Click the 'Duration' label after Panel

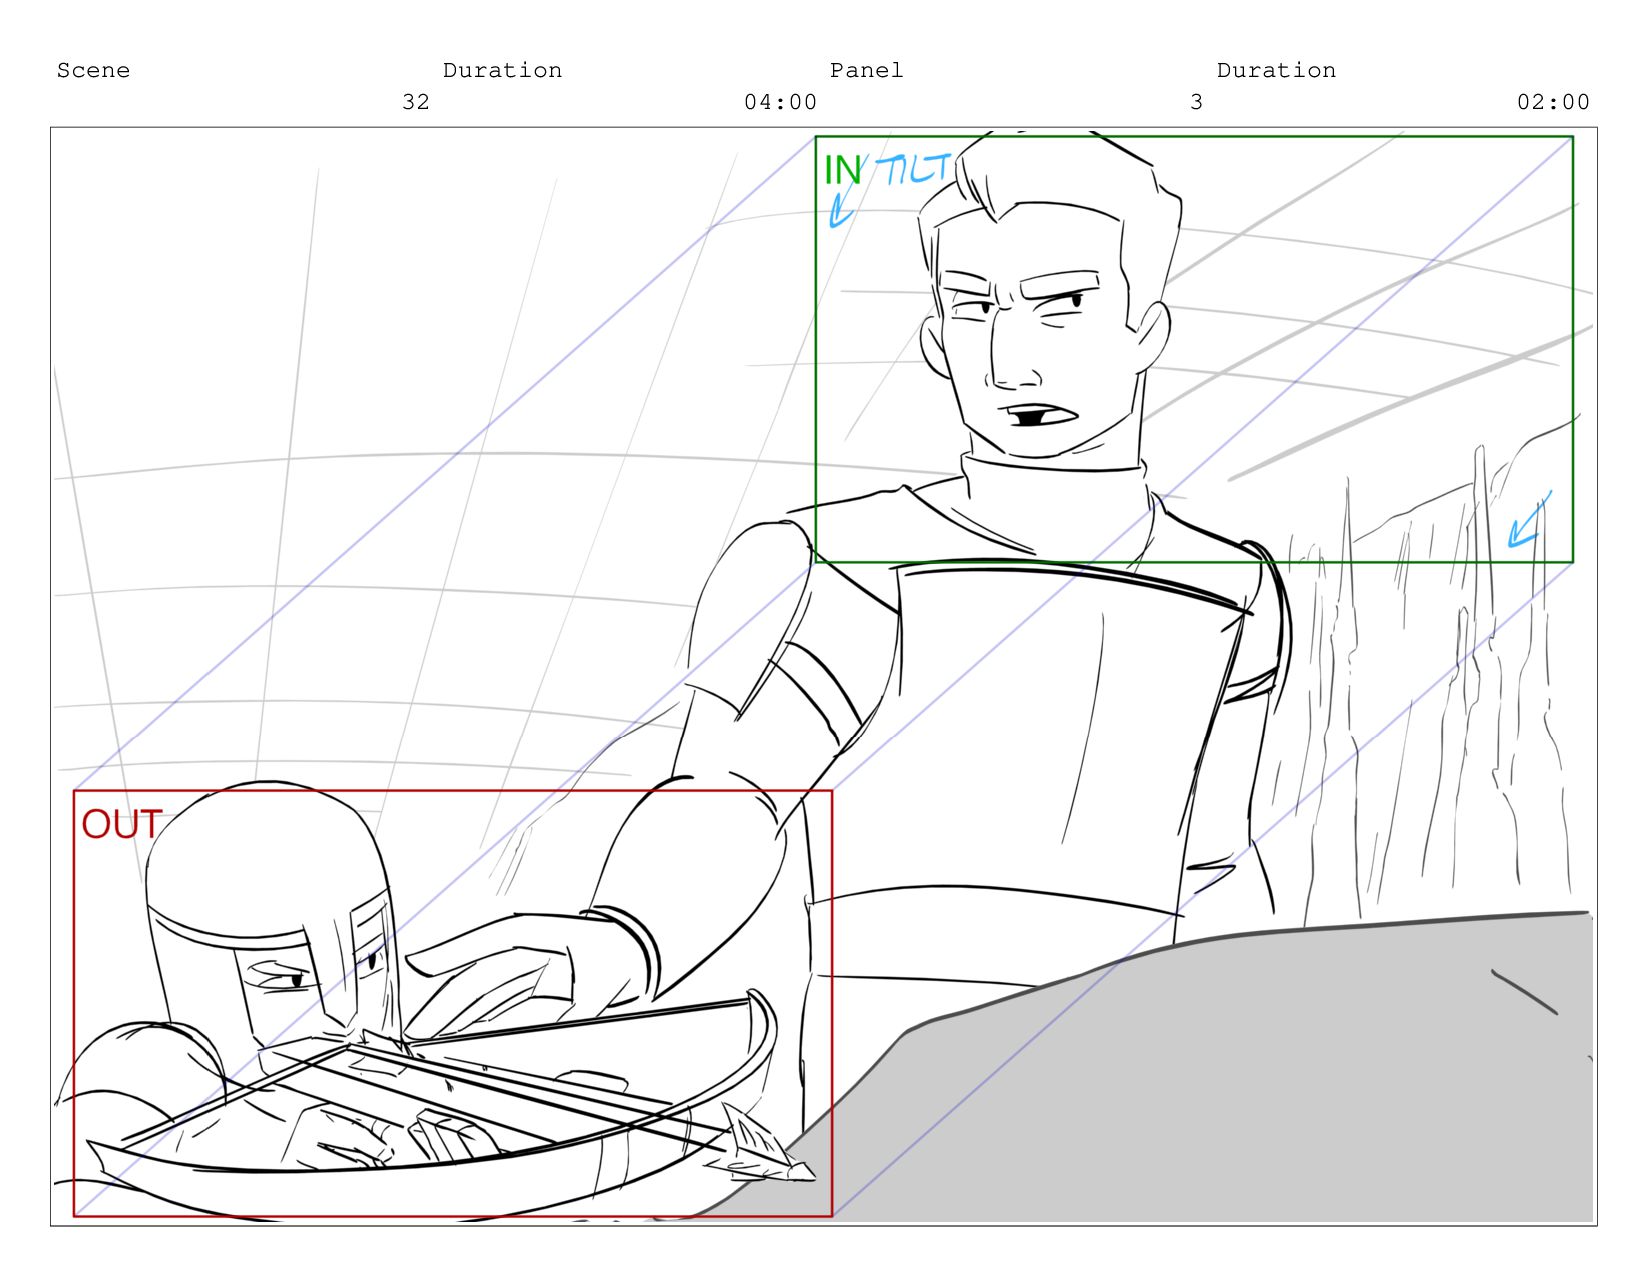(x=1276, y=70)
